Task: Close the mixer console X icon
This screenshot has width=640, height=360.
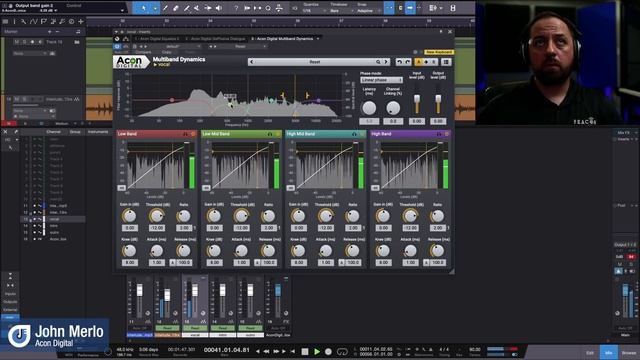Action: click(5, 132)
